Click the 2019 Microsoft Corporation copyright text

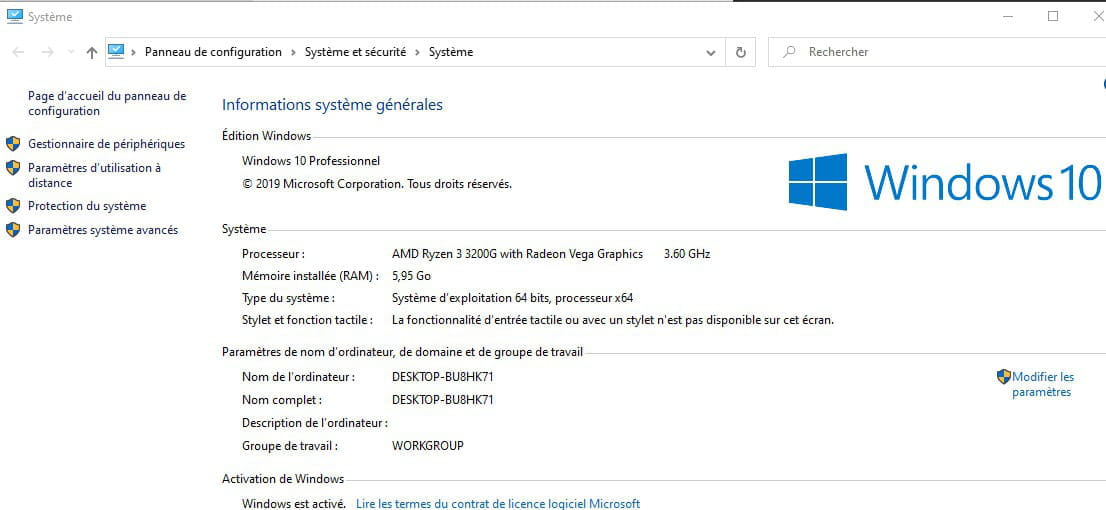tap(377, 184)
